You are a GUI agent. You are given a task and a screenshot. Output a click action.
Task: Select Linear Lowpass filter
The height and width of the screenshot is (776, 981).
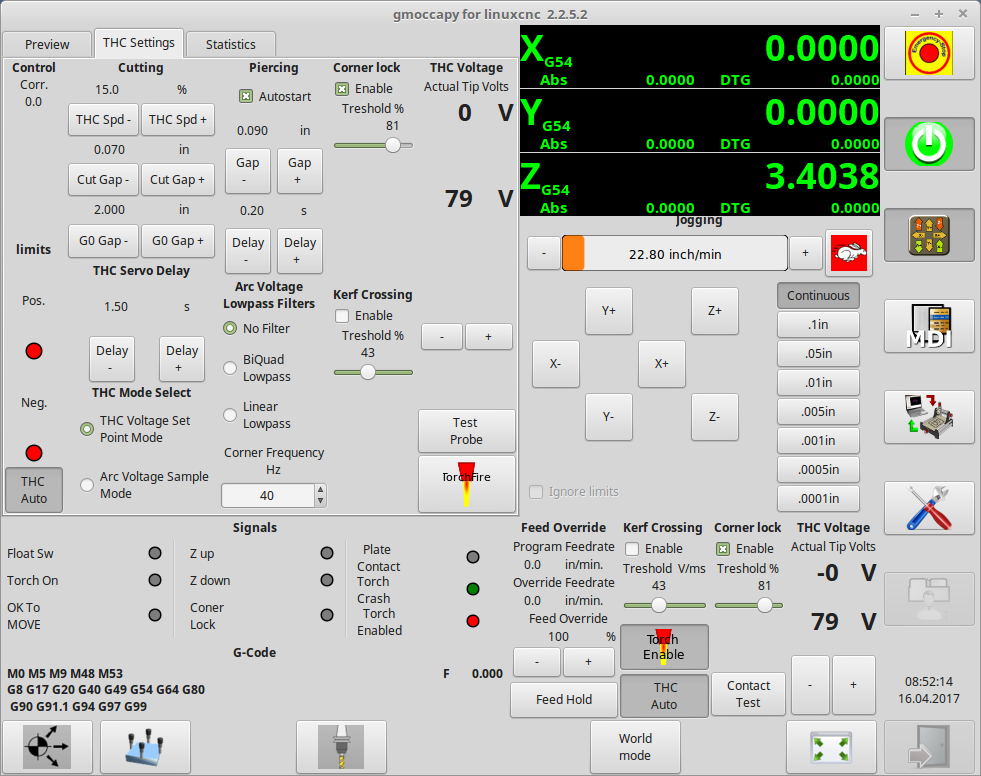click(230, 415)
